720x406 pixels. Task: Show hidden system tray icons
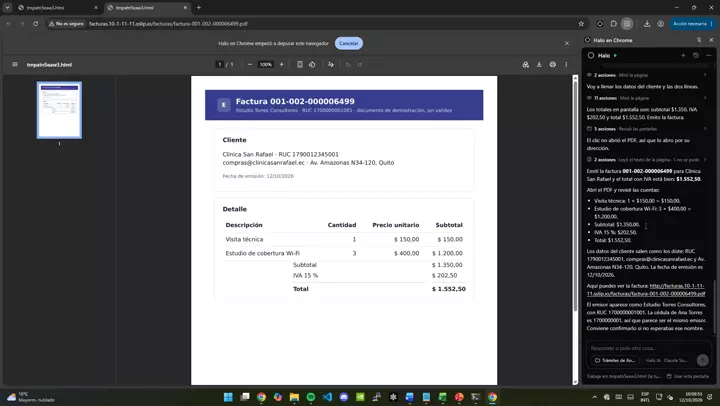click(595, 397)
